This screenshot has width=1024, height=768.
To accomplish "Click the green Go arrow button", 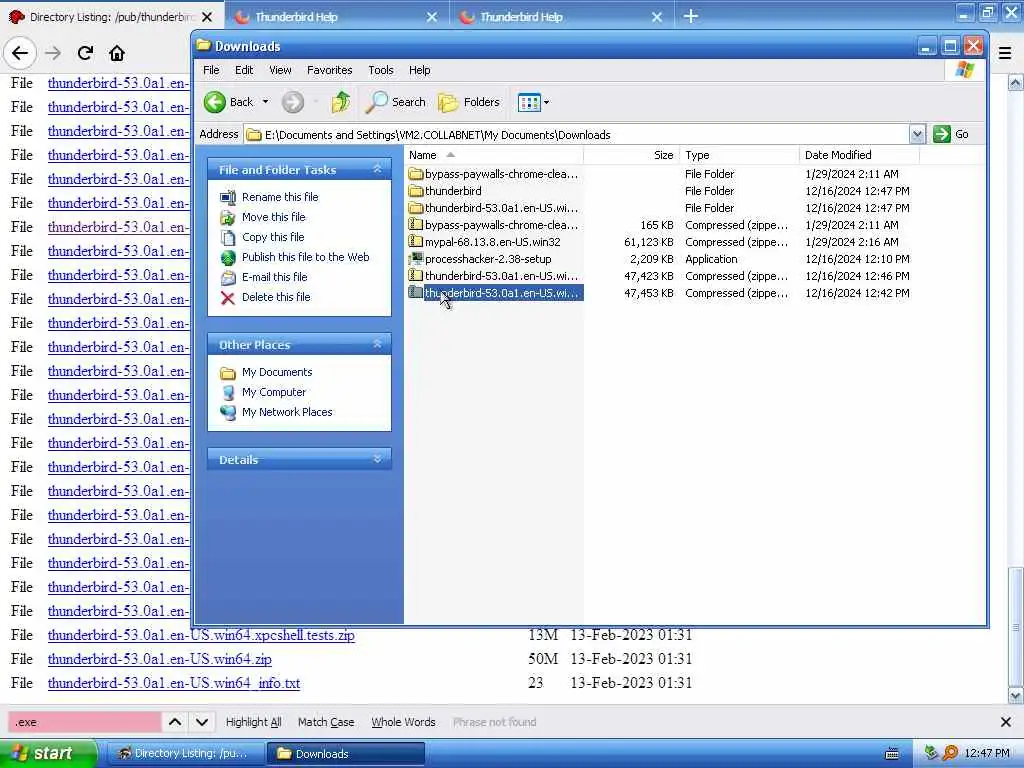I will point(942,134).
